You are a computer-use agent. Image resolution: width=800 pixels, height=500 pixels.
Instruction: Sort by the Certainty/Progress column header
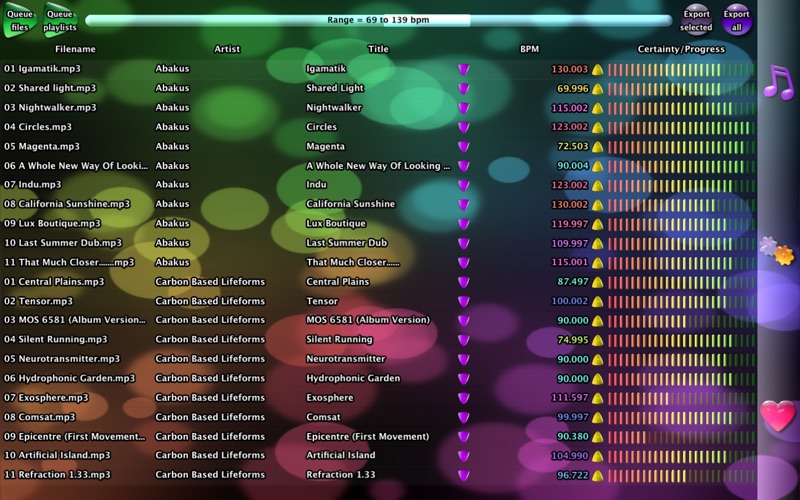click(681, 49)
